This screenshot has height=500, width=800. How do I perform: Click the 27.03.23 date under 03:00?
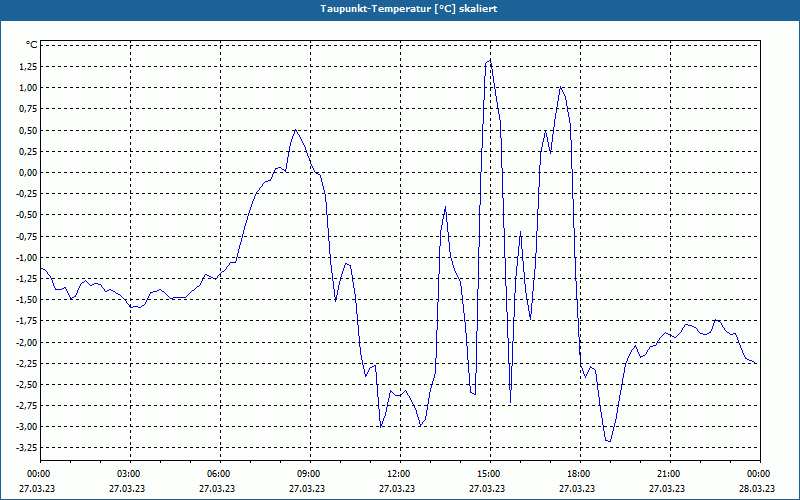(127, 489)
